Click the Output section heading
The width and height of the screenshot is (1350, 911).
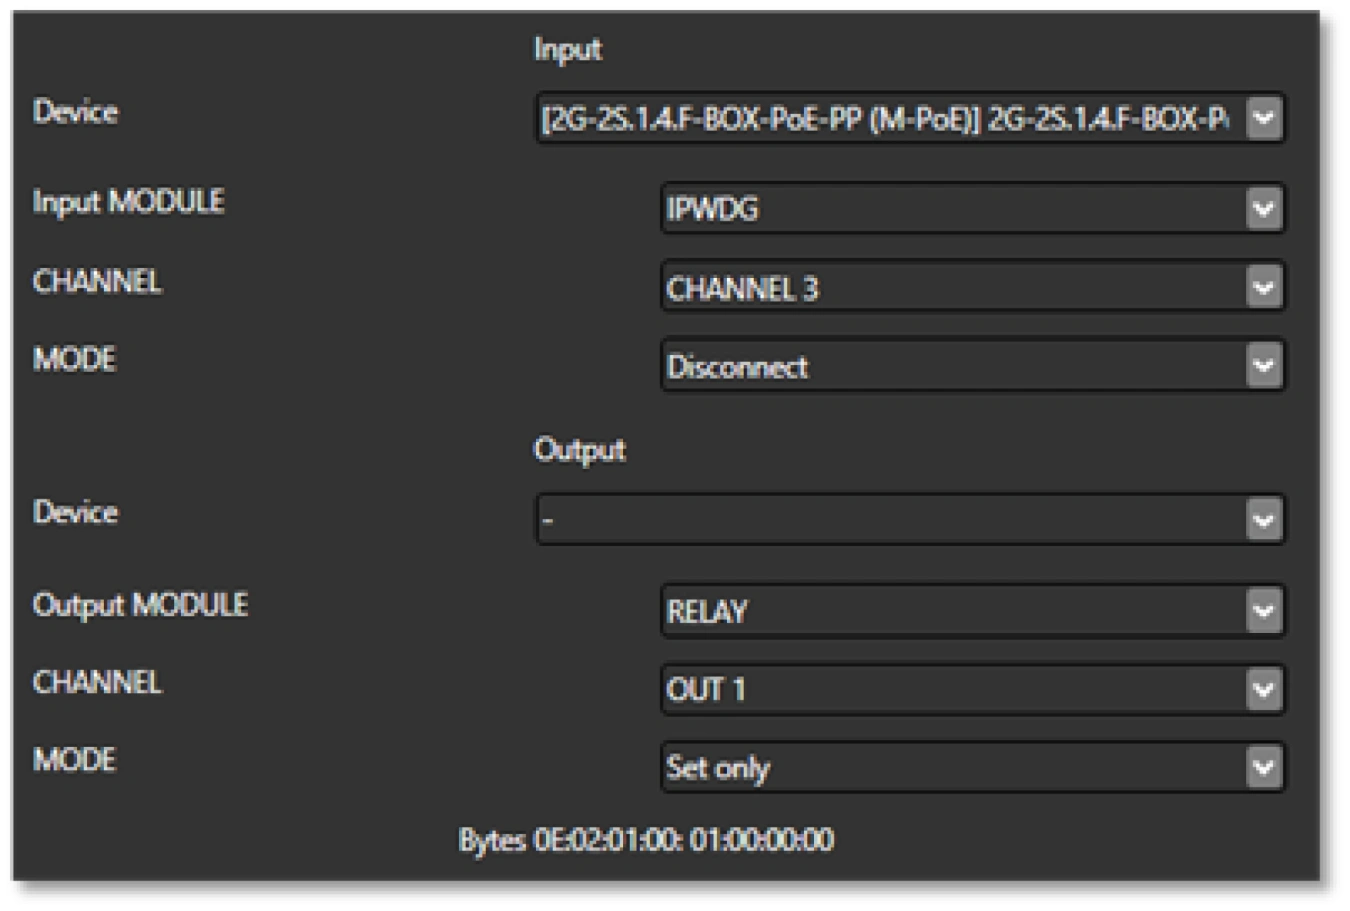pyautogui.click(x=579, y=450)
